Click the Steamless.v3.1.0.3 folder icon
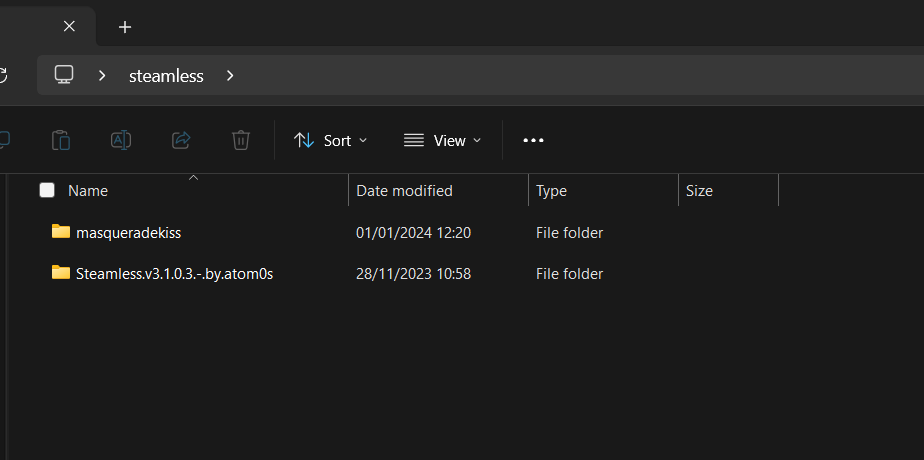Viewport: 924px width, 460px height. point(61,273)
